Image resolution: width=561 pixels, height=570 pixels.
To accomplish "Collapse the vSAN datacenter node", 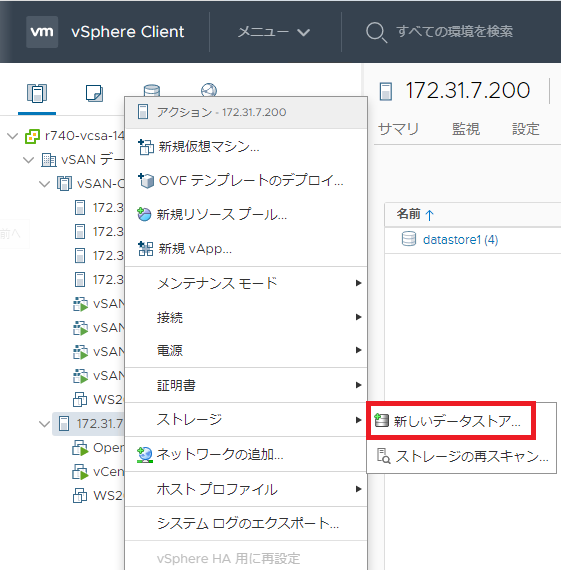I will (x=29, y=160).
